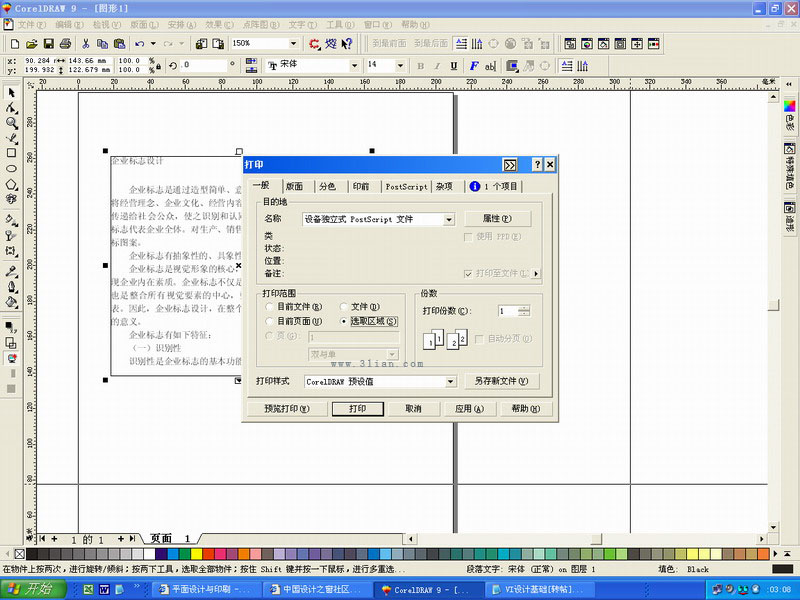Switch to the 印前 tab
This screenshot has height=600, width=800.
361,187
